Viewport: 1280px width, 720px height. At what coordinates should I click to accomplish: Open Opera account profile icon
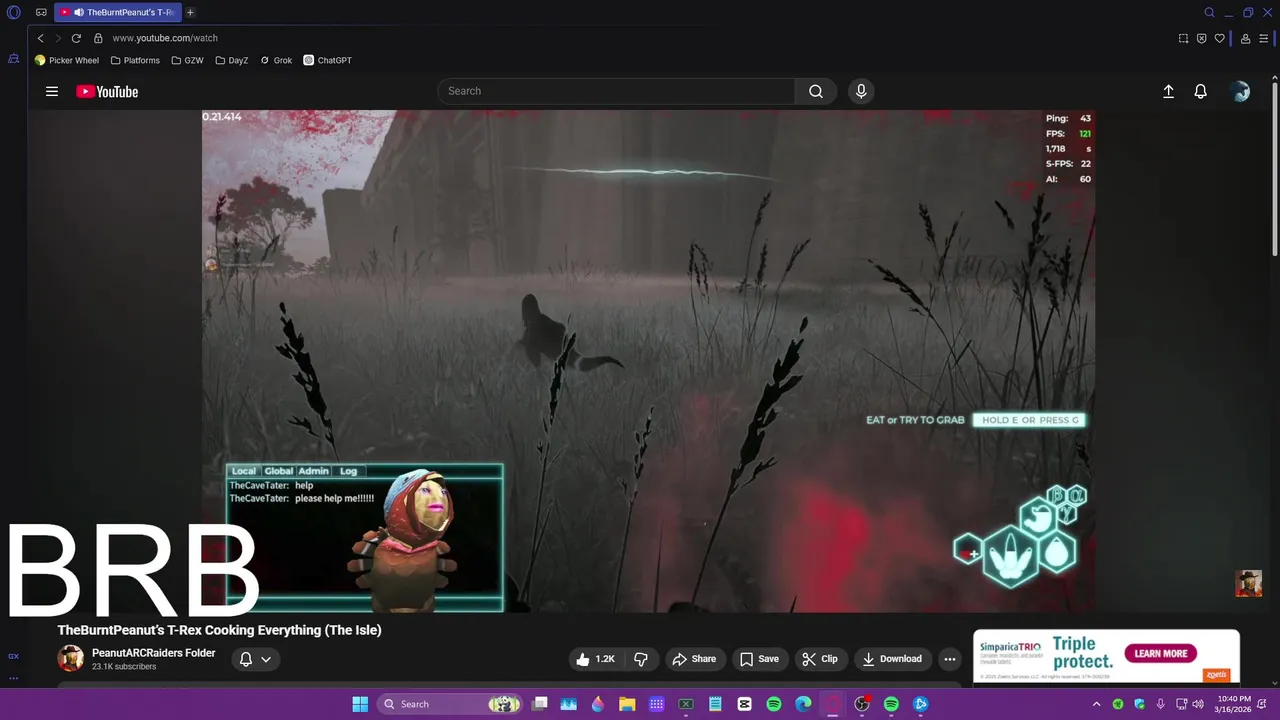click(1245, 38)
